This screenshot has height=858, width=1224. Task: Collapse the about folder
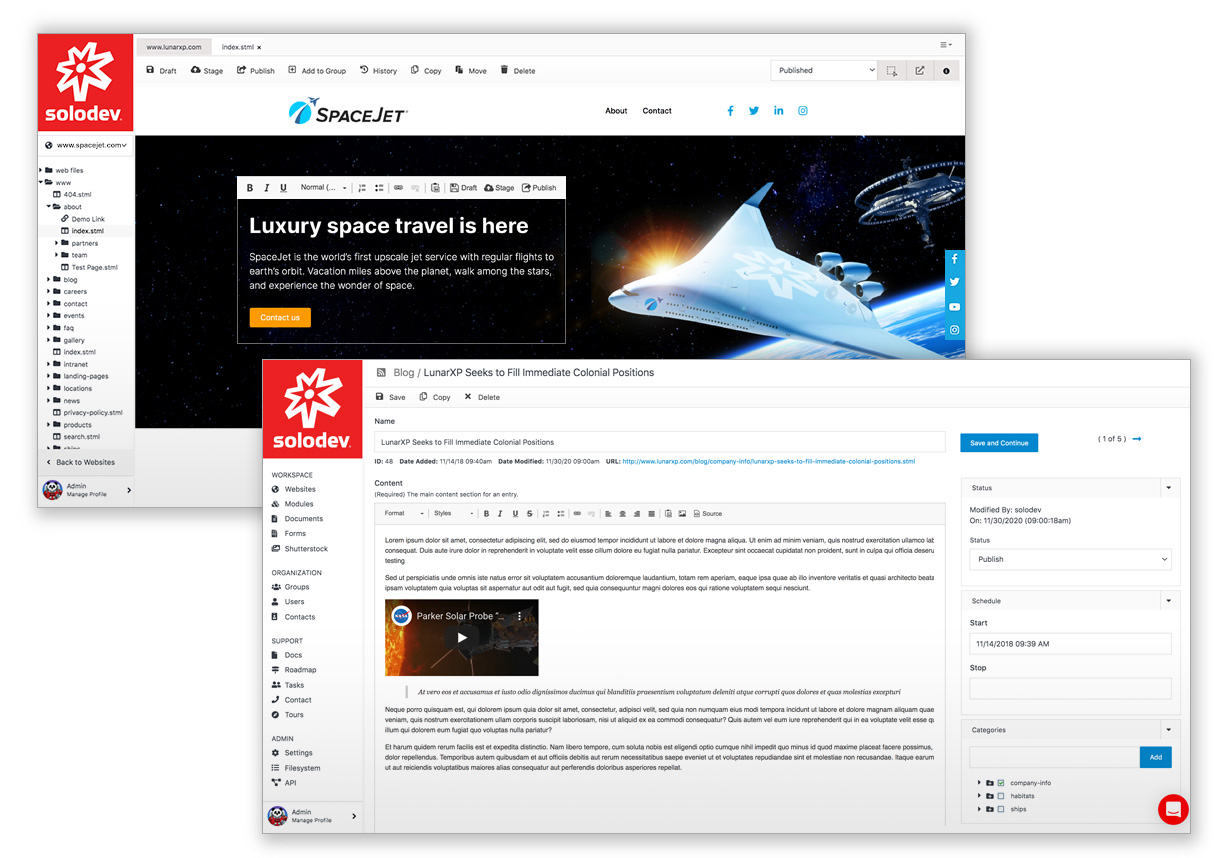(x=49, y=207)
